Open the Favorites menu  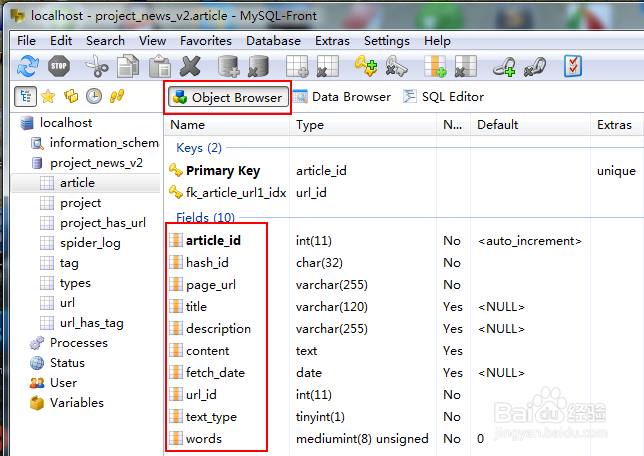[206, 41]
